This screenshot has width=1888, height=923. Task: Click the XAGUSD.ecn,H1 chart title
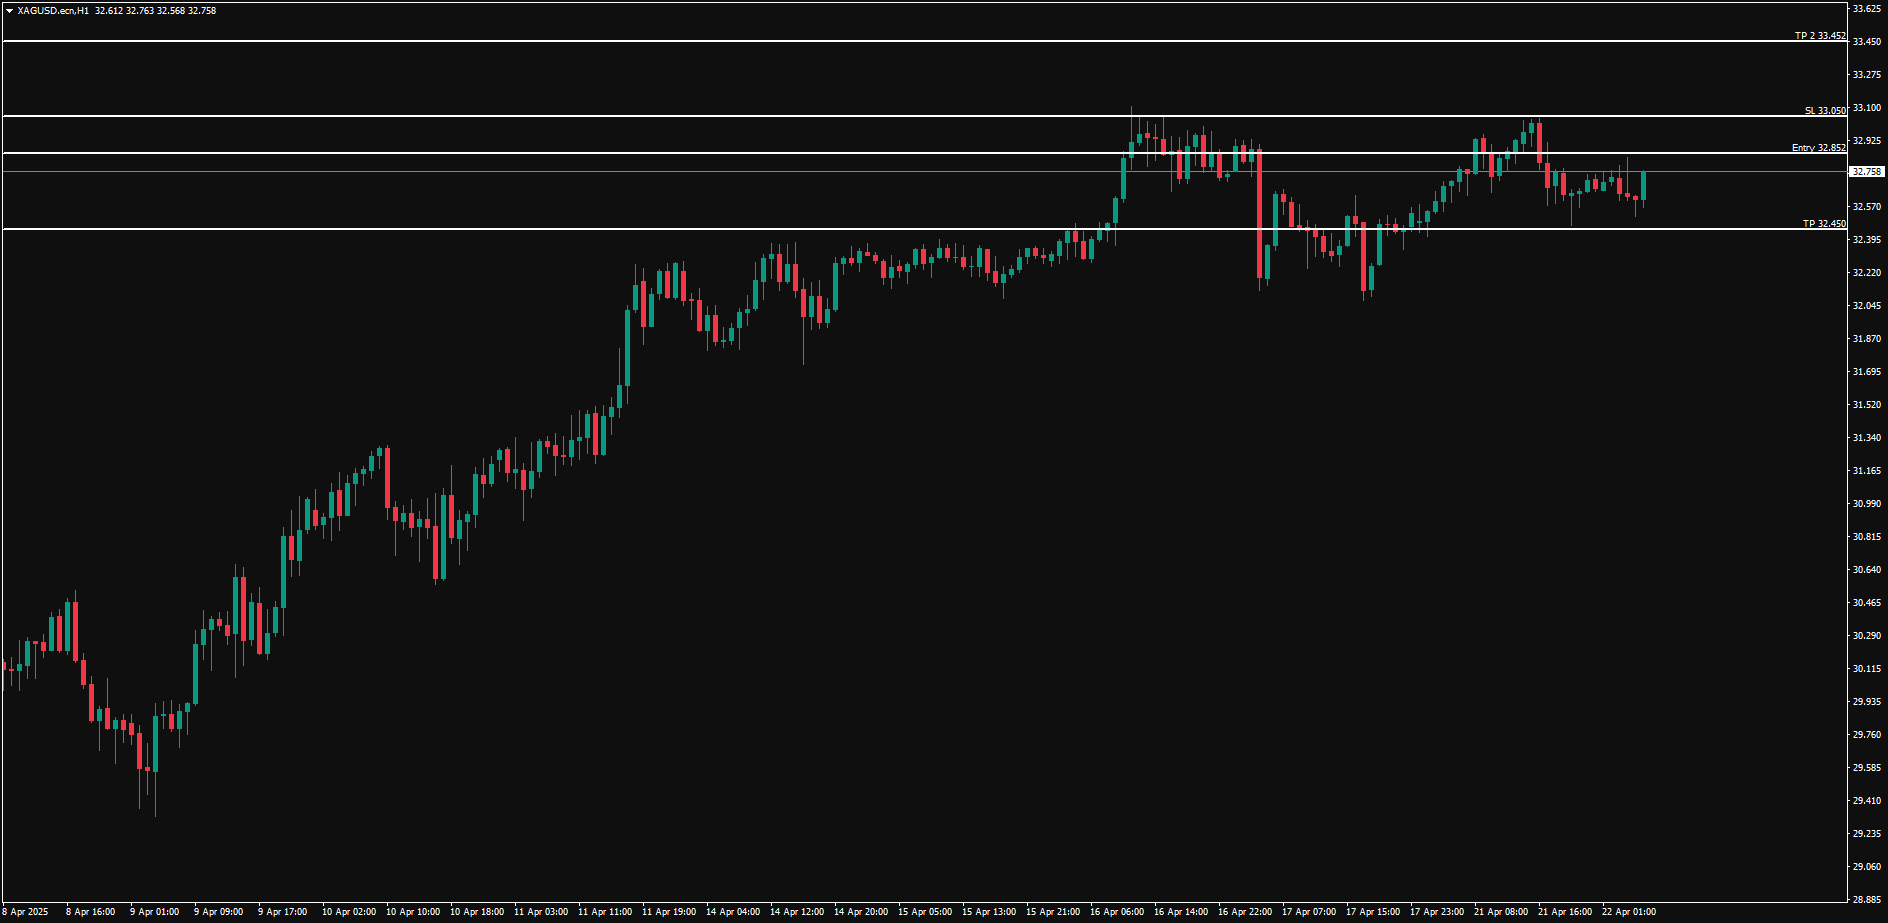click(53, 11)
